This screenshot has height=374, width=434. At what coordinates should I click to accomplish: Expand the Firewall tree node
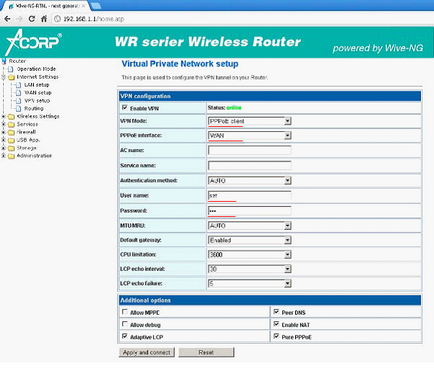tap(3, 132)
